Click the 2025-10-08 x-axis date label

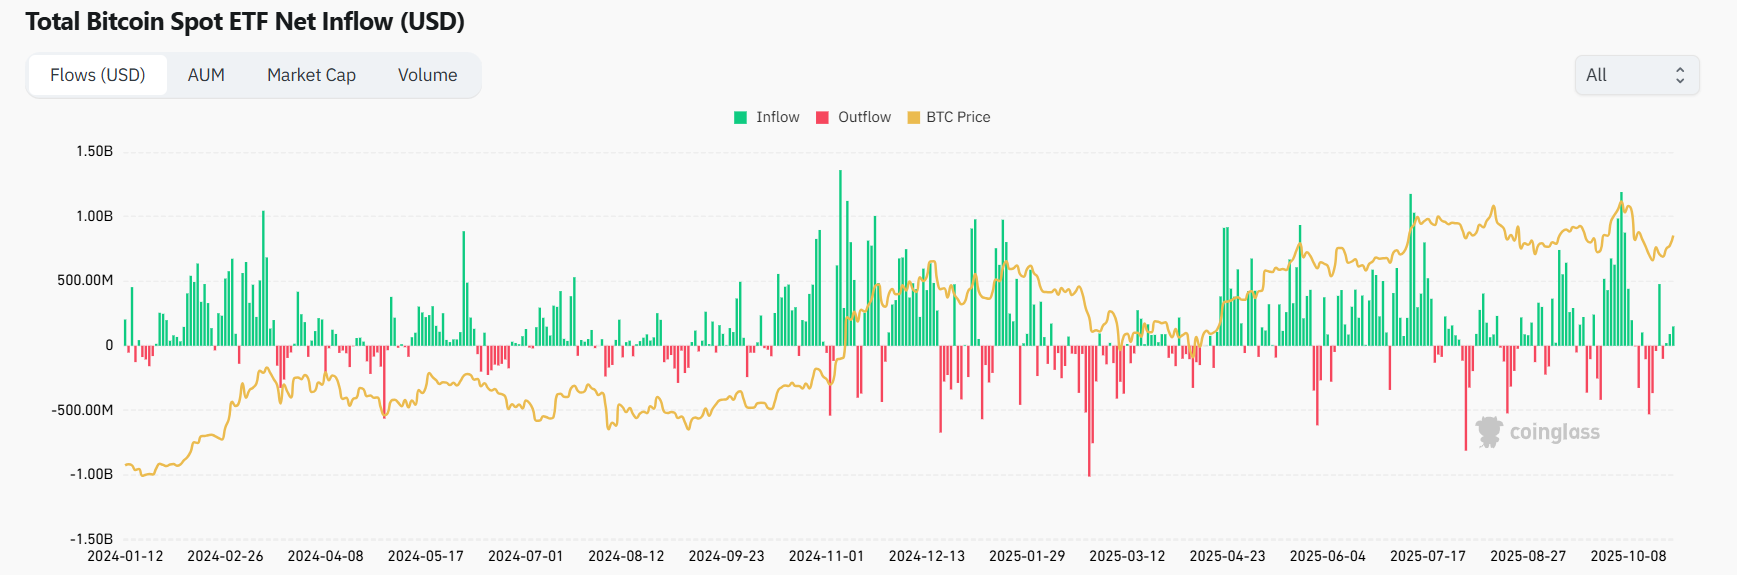pyautogui.click(x=1628, y=556)
